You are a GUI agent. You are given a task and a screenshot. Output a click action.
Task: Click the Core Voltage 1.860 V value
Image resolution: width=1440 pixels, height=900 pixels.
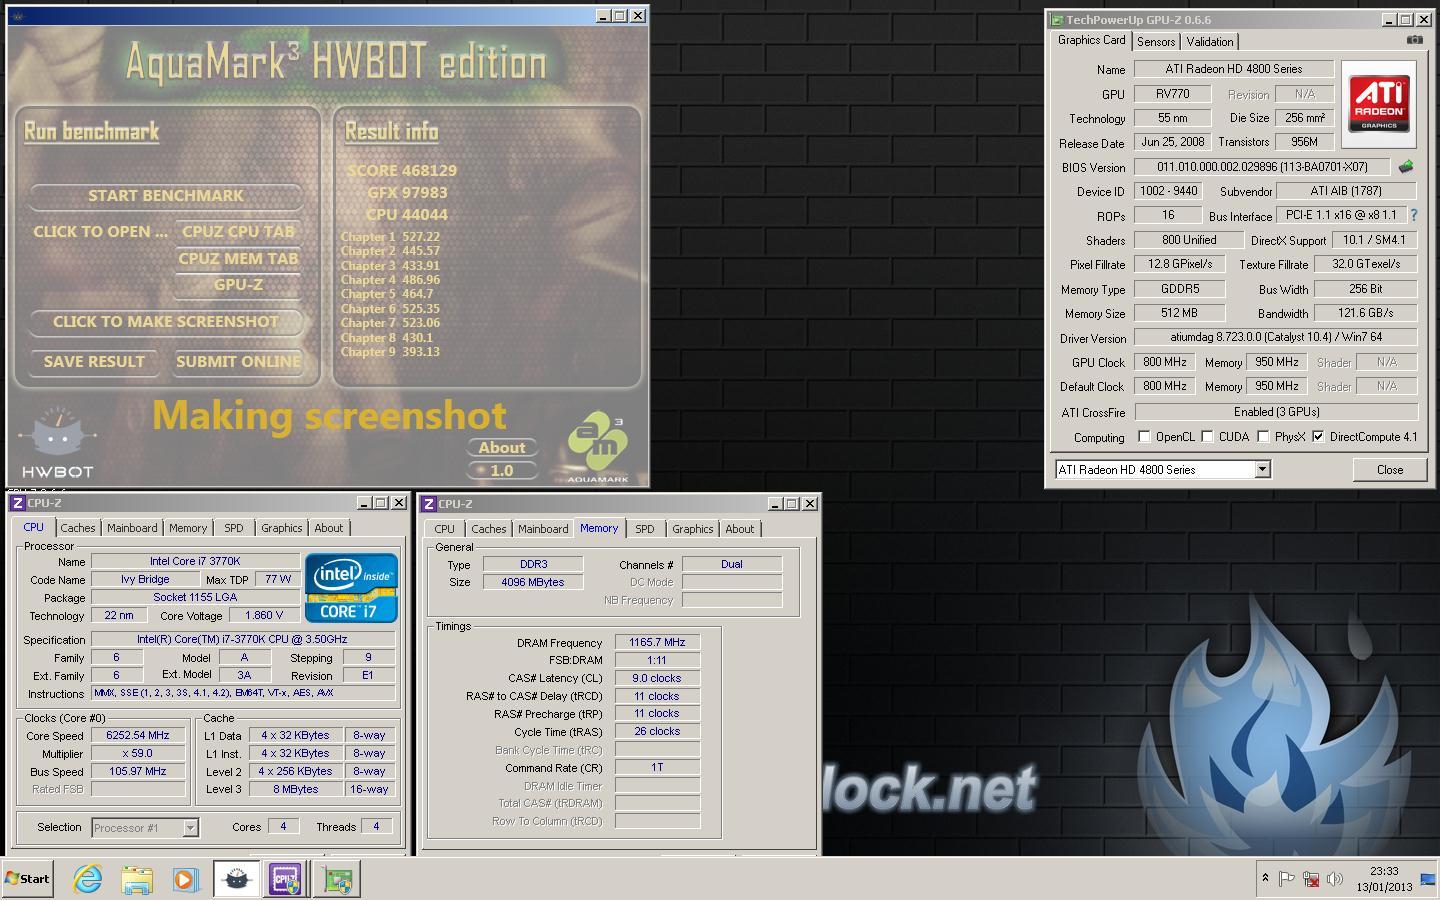pyautogui.click(x=263, y=615)
